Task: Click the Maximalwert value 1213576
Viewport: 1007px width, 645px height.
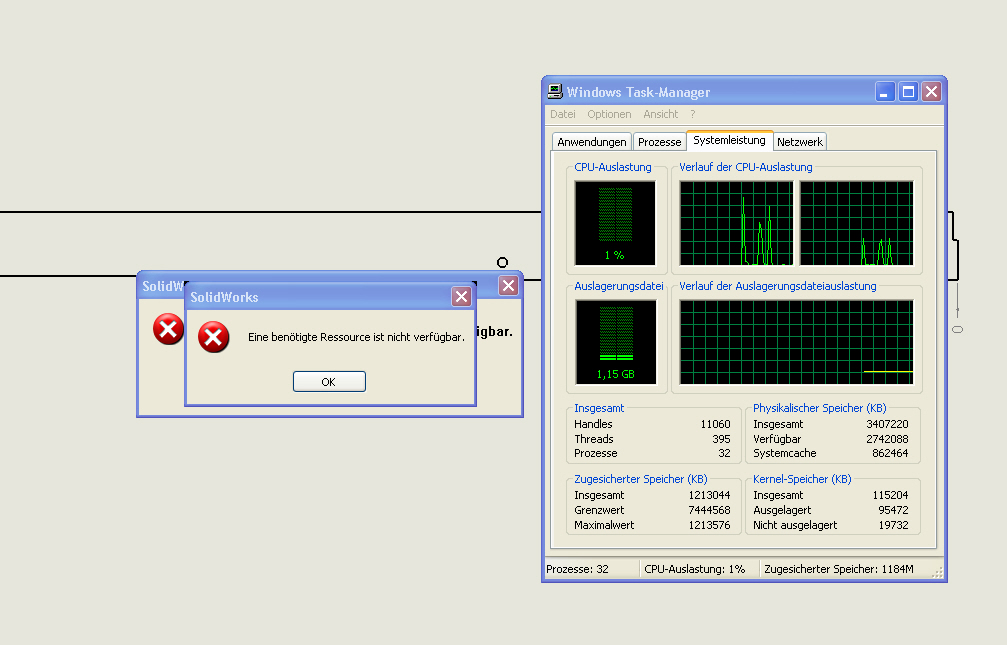Action: (710, 525)
